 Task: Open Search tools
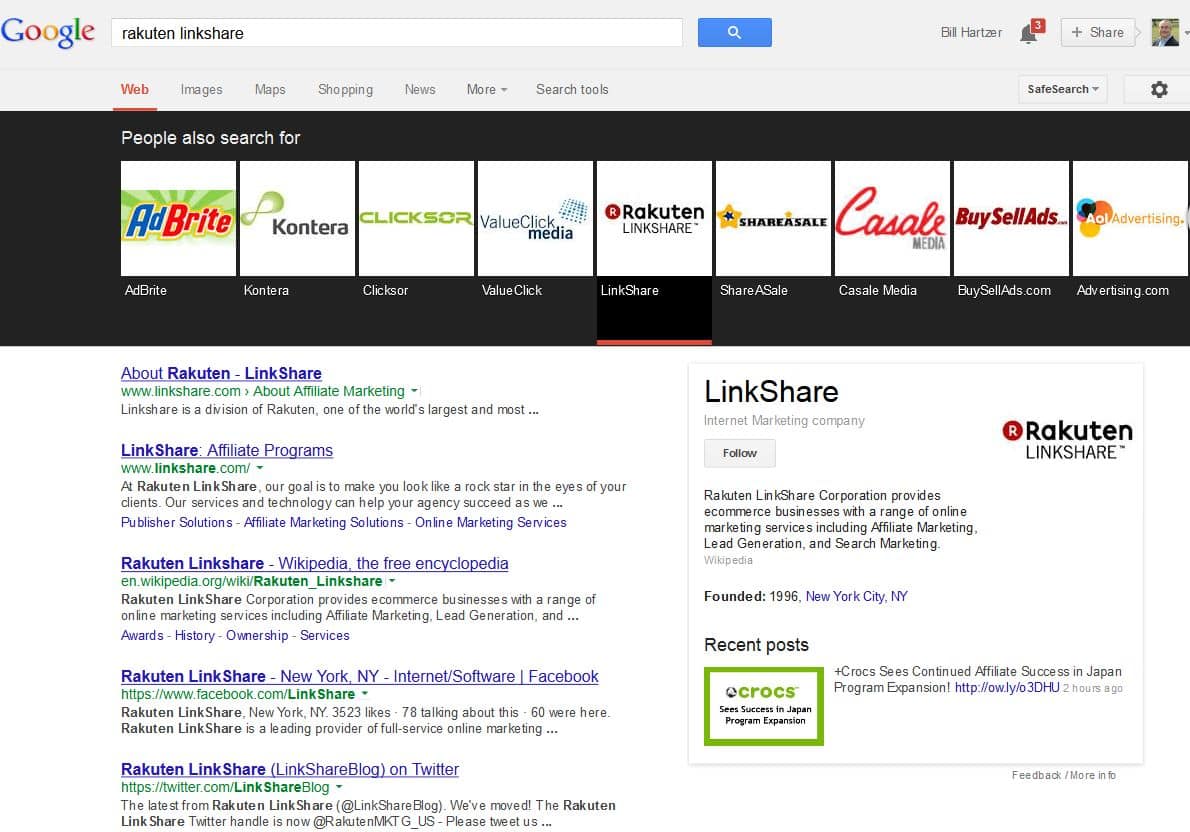point(572,90)
